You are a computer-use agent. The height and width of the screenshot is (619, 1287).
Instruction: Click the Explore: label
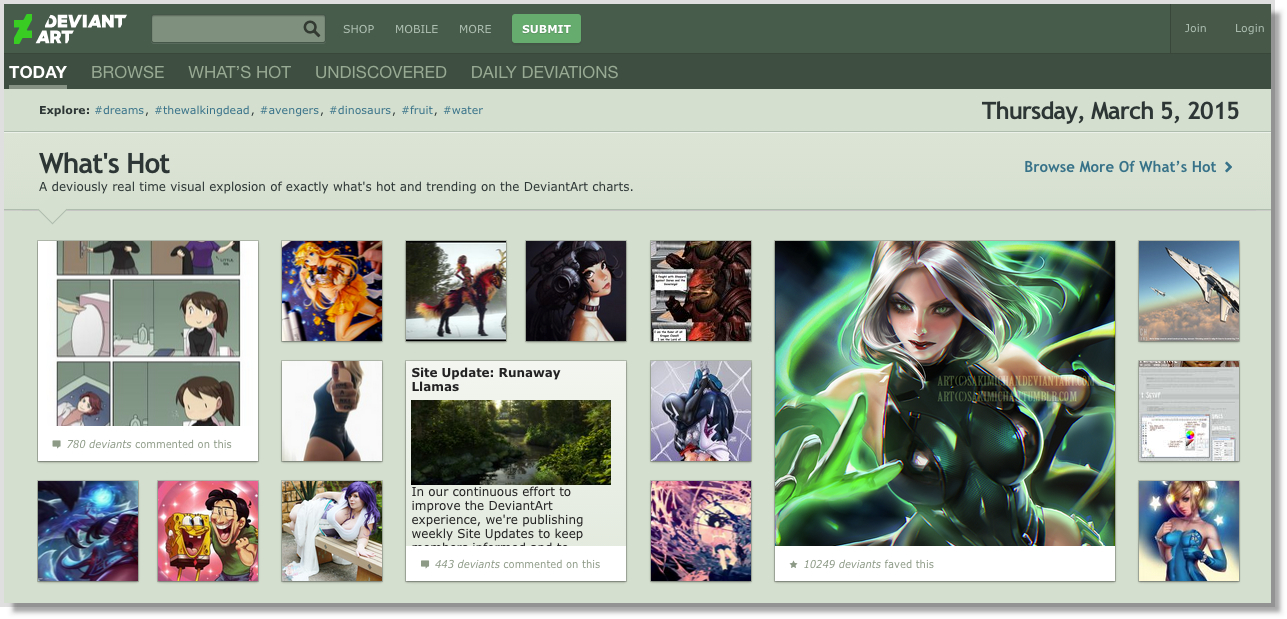[x=64, y=110]
